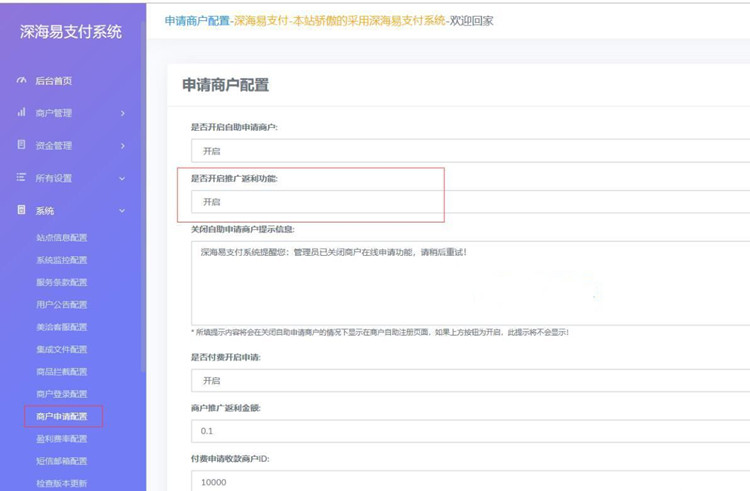Click the dashboard icon beside 后台首页
Viewport: 750px width, 491px height.
click(x=21, y=81)
